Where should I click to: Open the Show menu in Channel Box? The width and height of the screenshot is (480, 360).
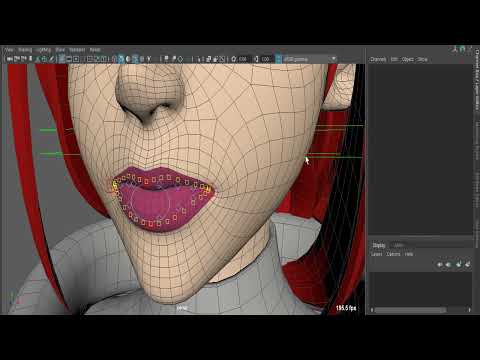tap(422, 59)
